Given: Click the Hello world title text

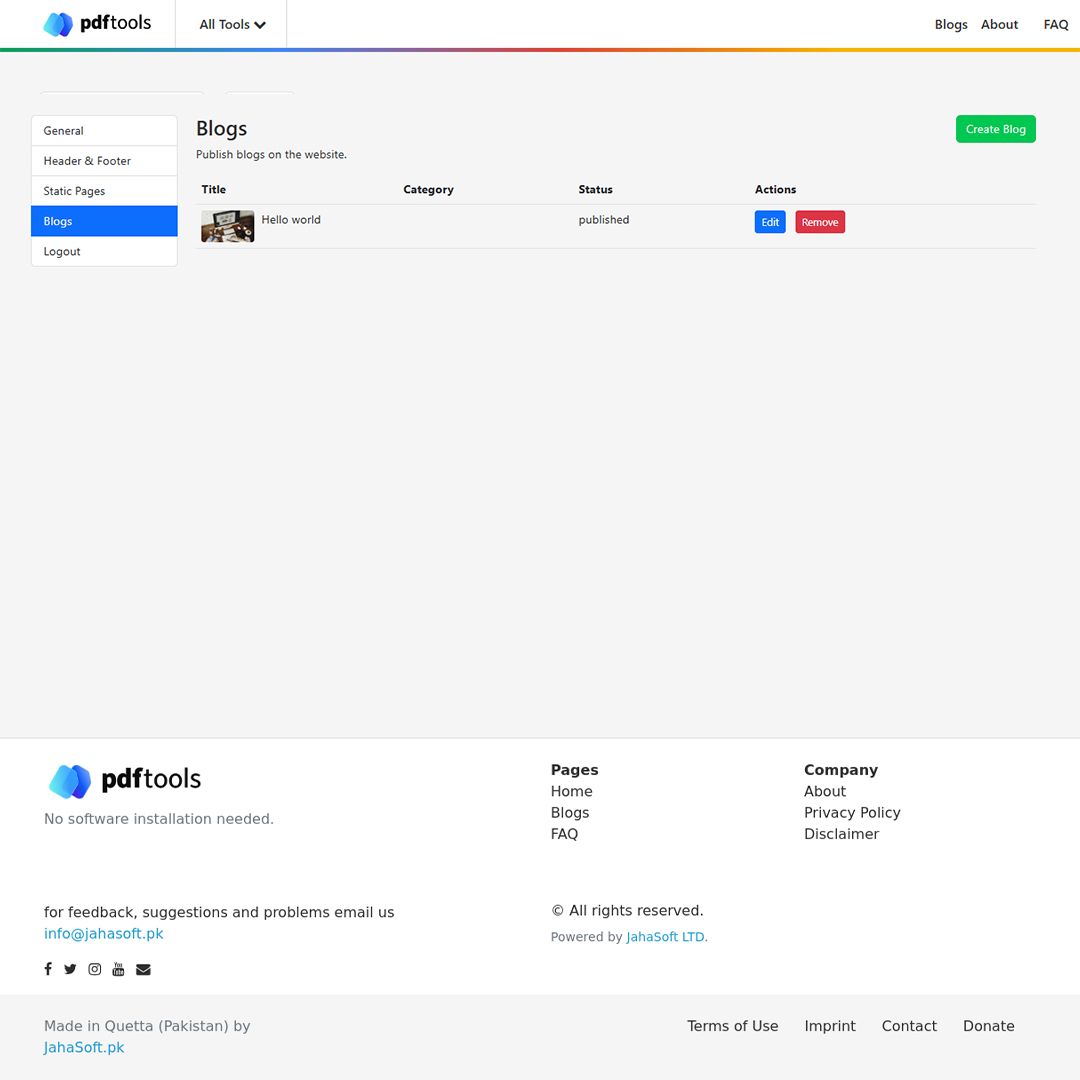Looking at the screenshot, I should click(x=291, y=220).
